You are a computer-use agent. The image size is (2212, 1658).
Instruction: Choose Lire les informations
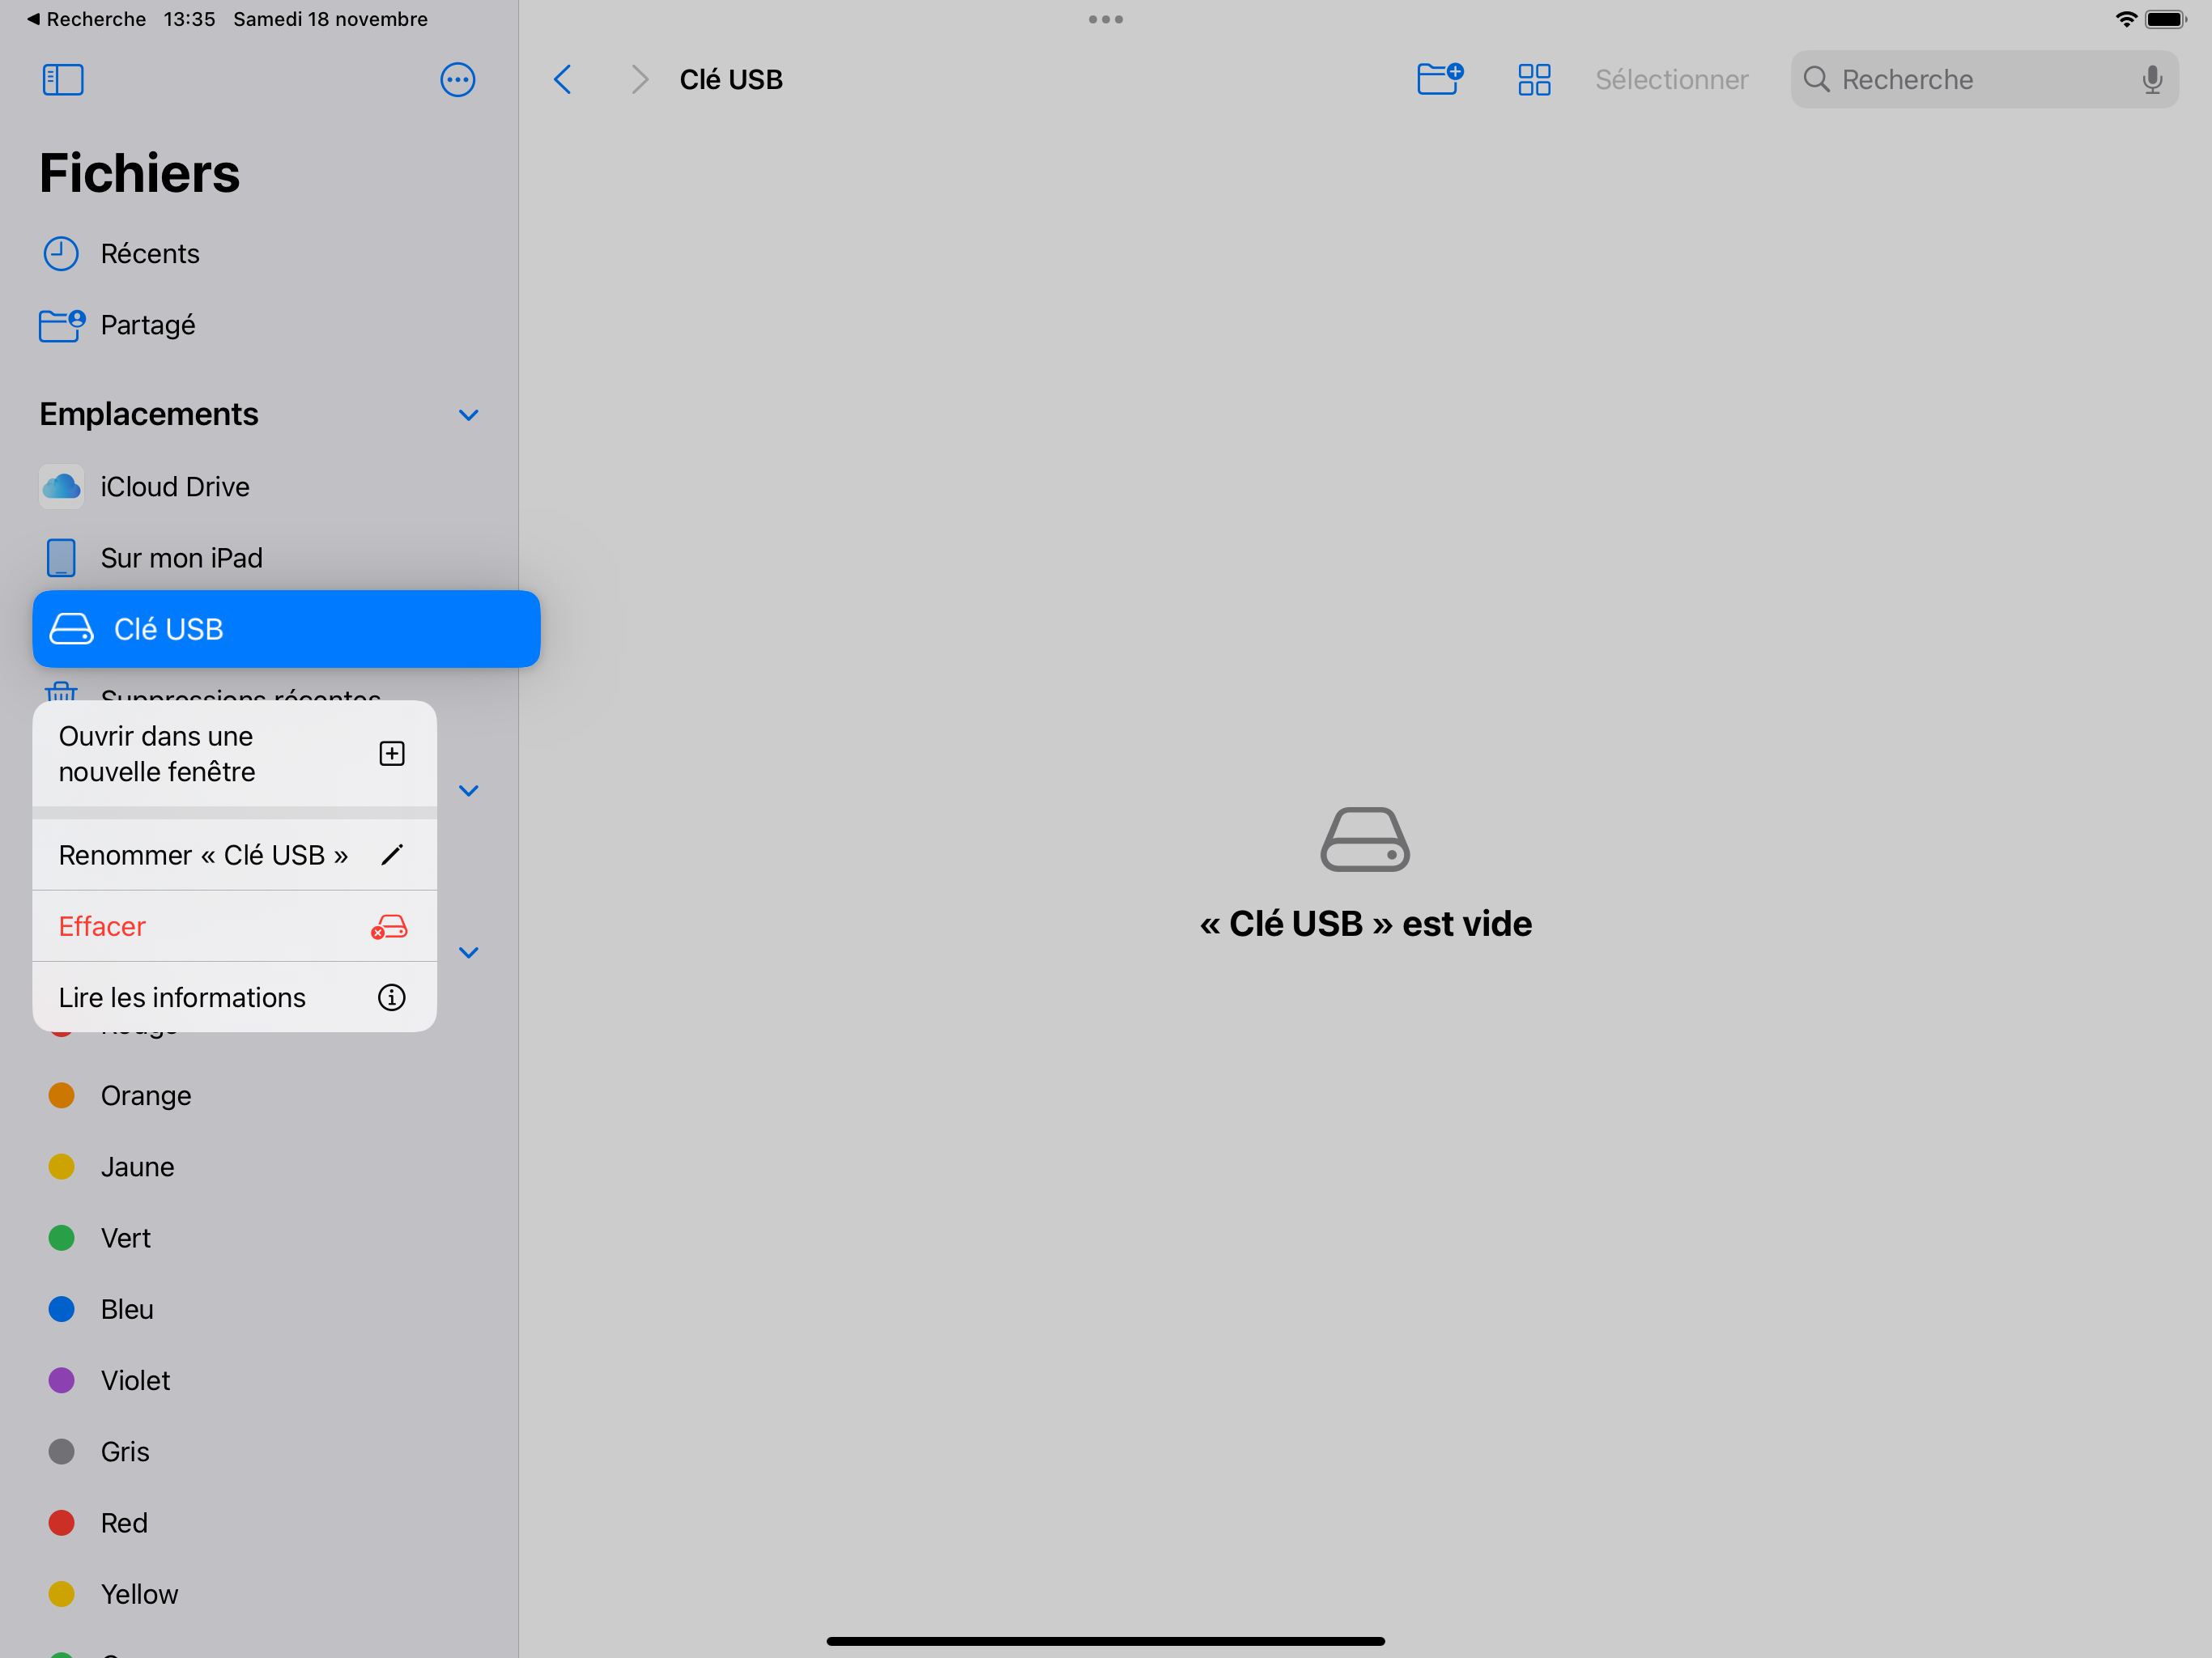pos(234,997)
